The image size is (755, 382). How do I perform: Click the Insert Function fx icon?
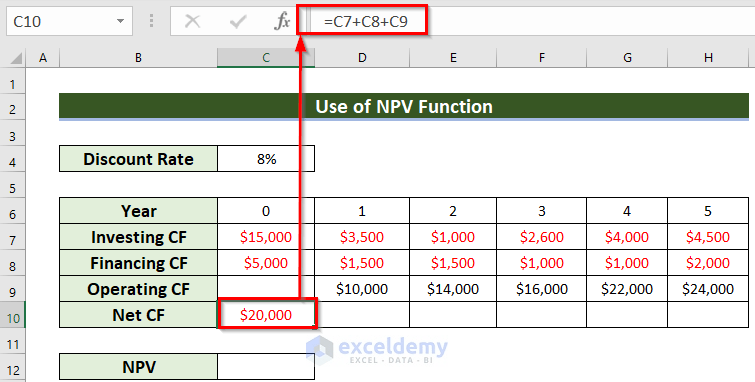pos(282,21)
